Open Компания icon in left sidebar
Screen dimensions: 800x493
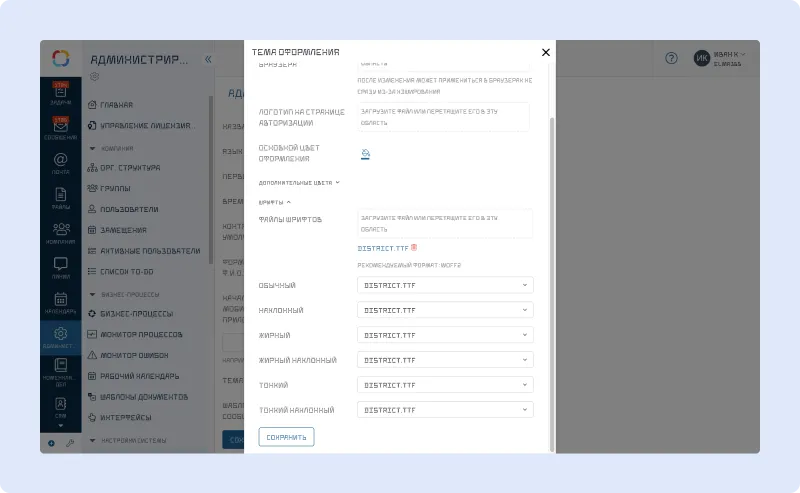pos(61,232)
